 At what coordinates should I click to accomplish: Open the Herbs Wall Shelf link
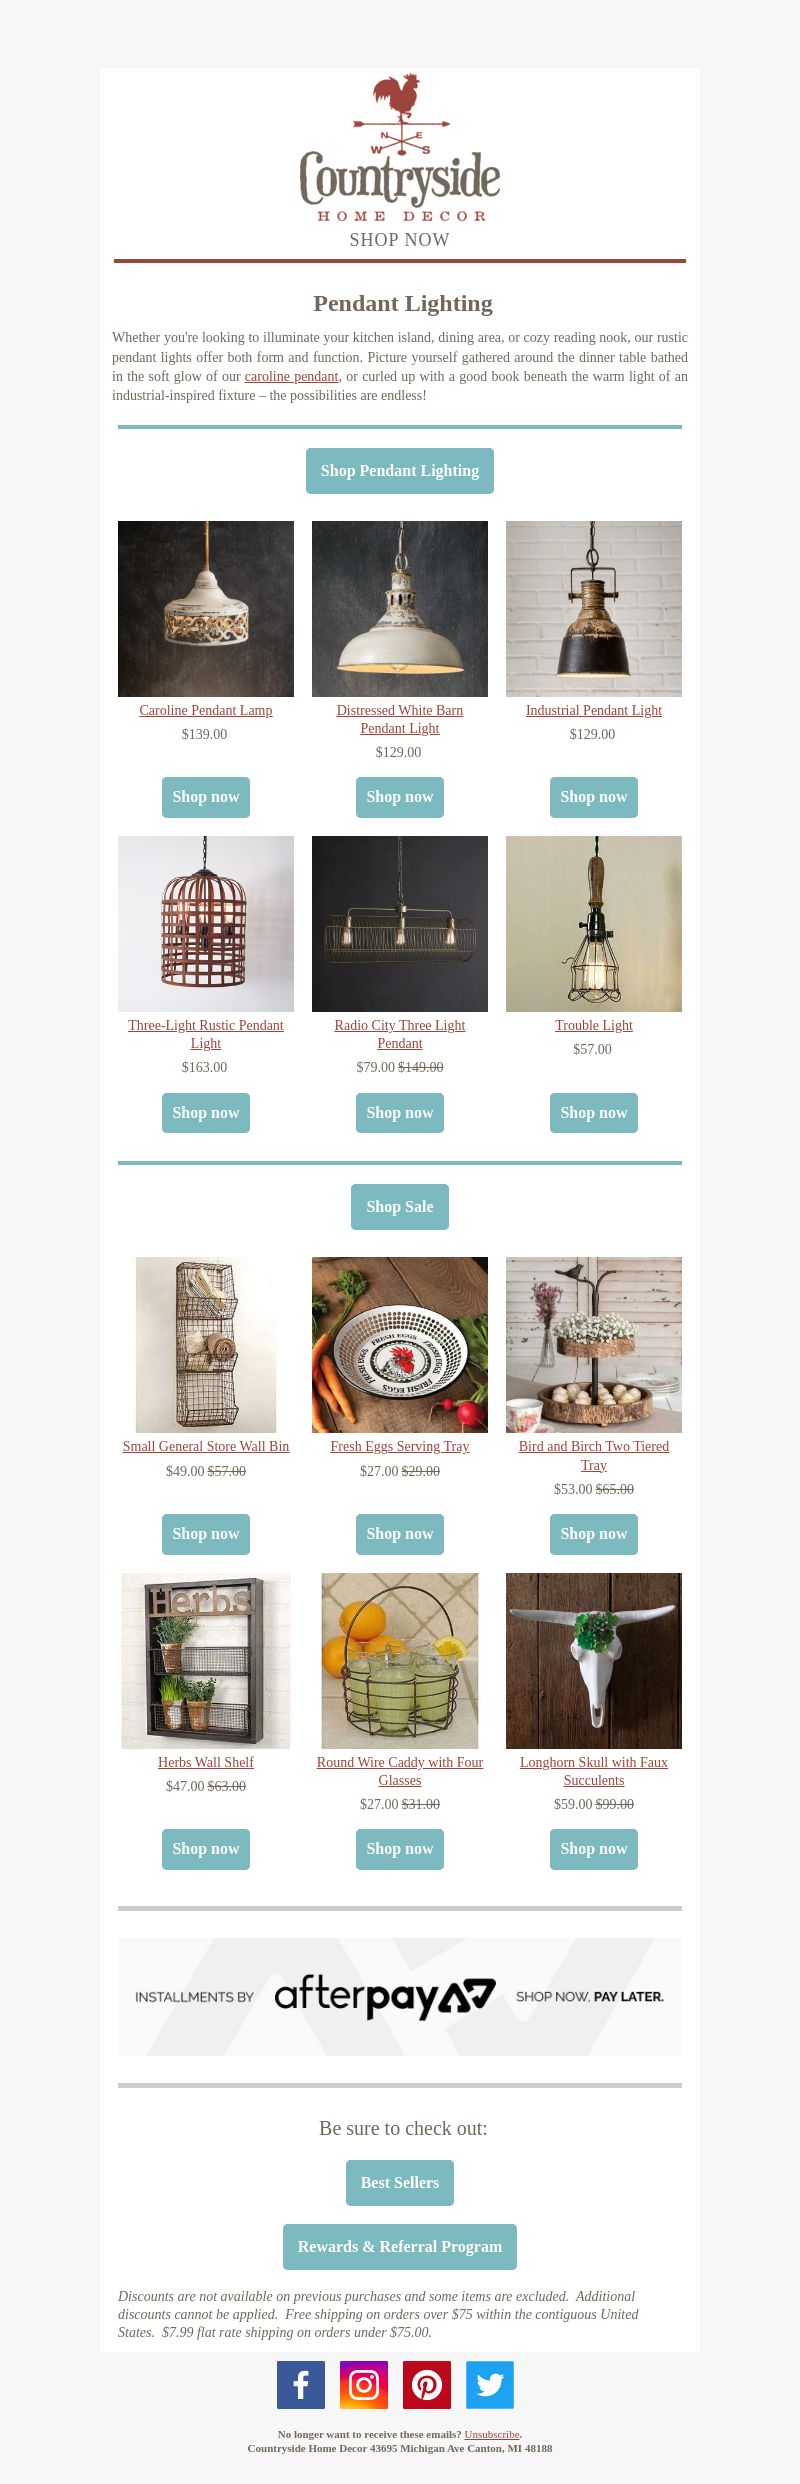(206, 1763)
